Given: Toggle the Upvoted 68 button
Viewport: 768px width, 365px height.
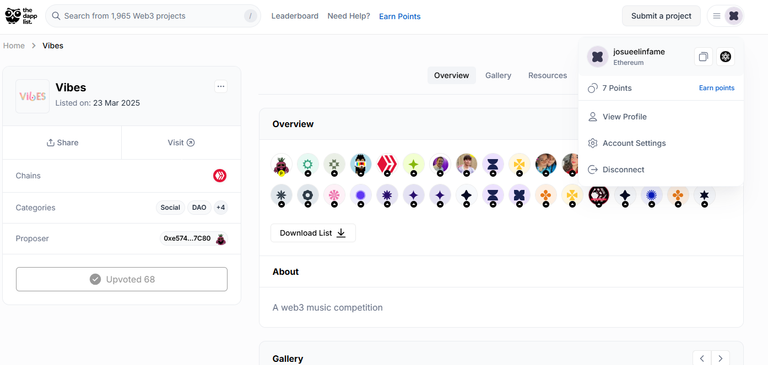Looking at the screenshot, I should (122, 279).
